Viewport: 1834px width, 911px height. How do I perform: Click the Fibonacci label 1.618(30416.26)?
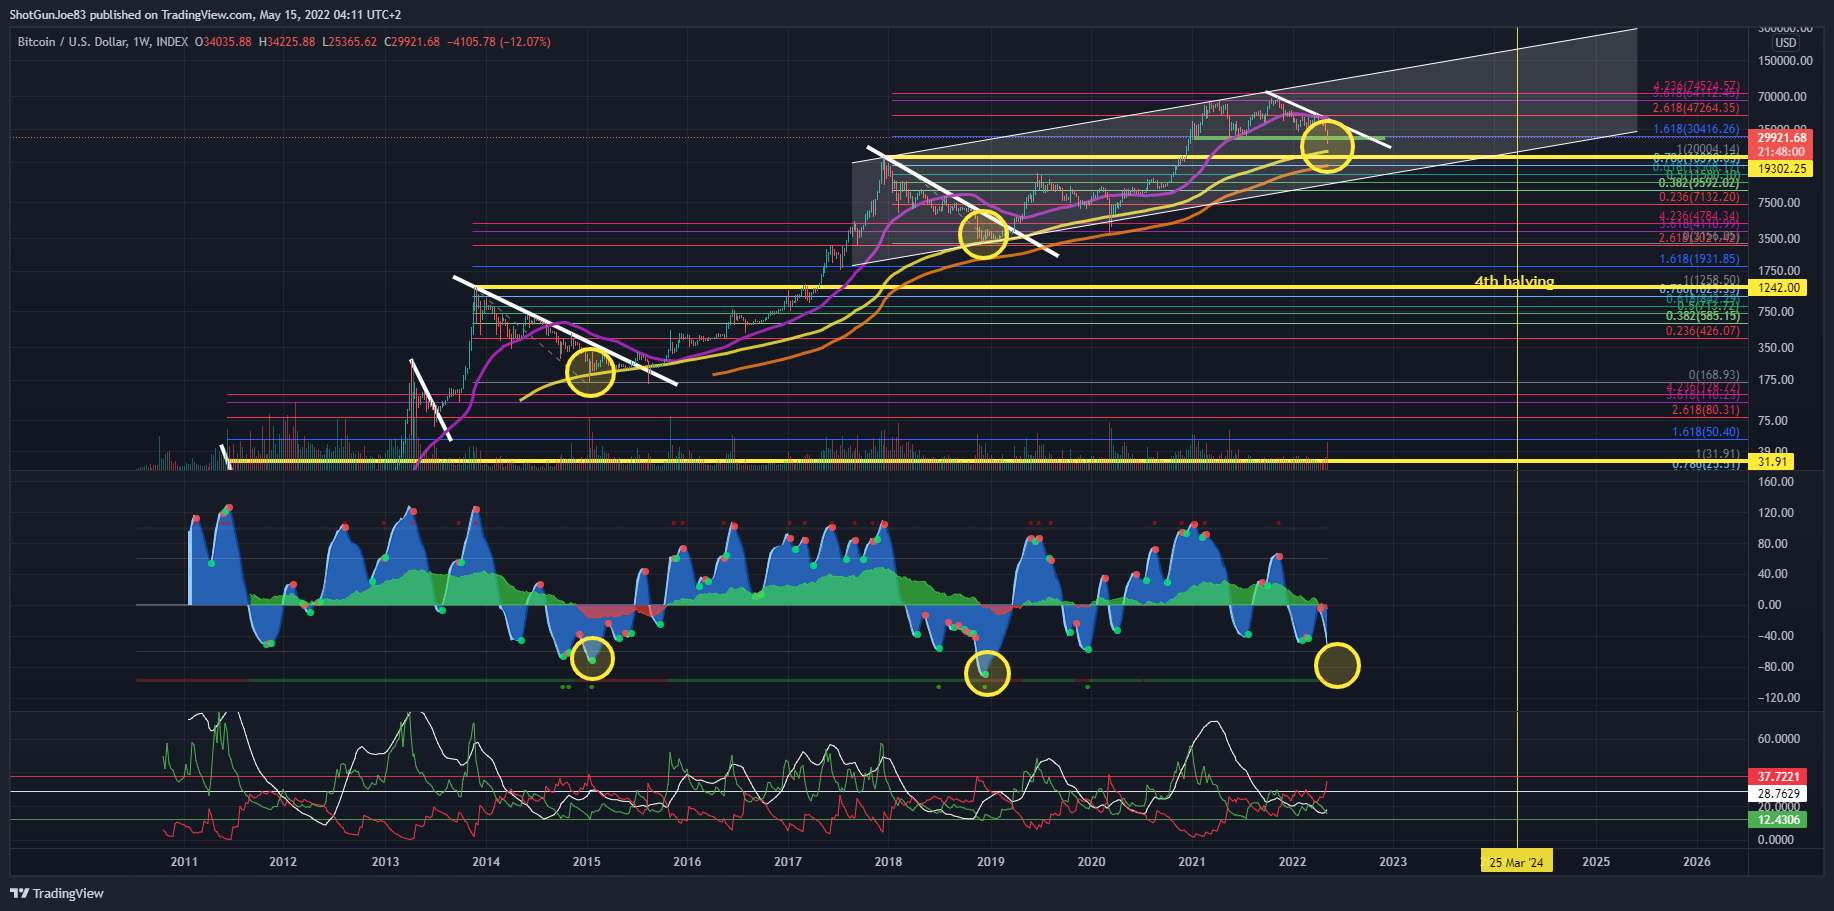pos(1696,129)
